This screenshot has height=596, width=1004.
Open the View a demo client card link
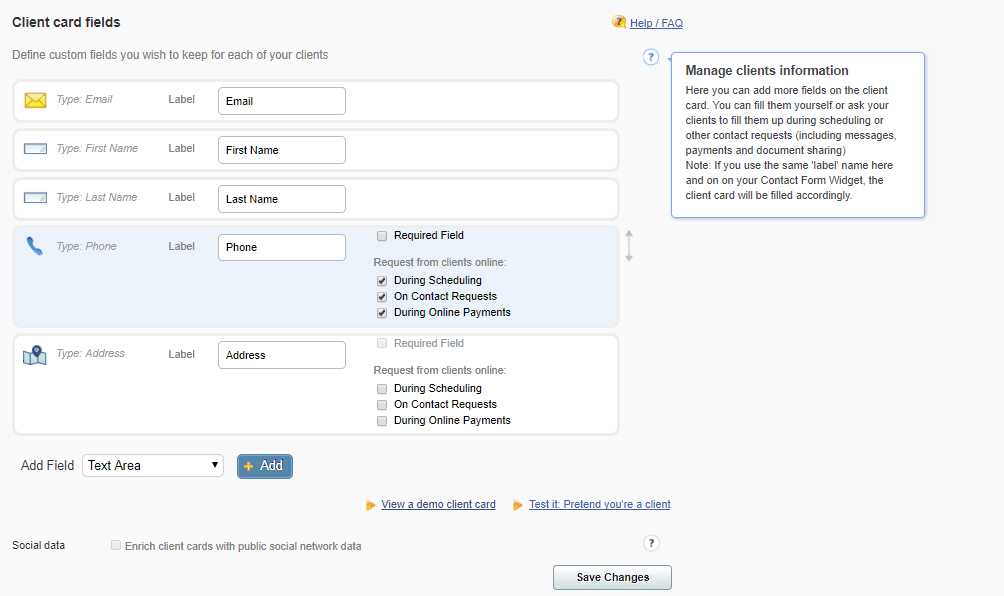pos(438,505)
